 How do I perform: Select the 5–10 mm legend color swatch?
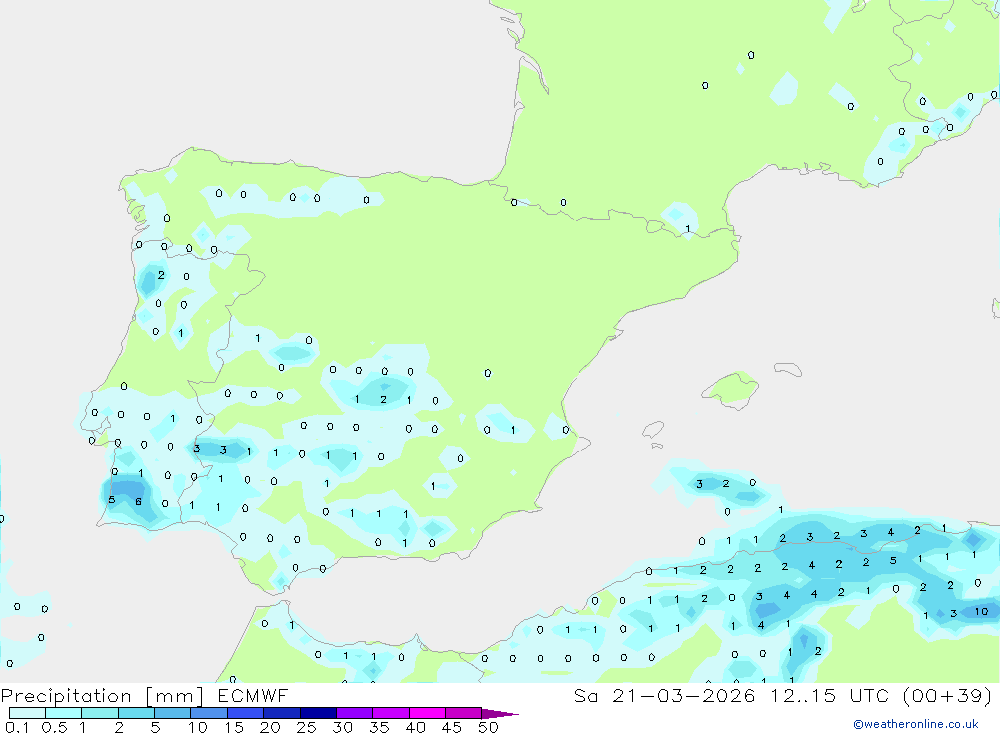pos(173,713)
